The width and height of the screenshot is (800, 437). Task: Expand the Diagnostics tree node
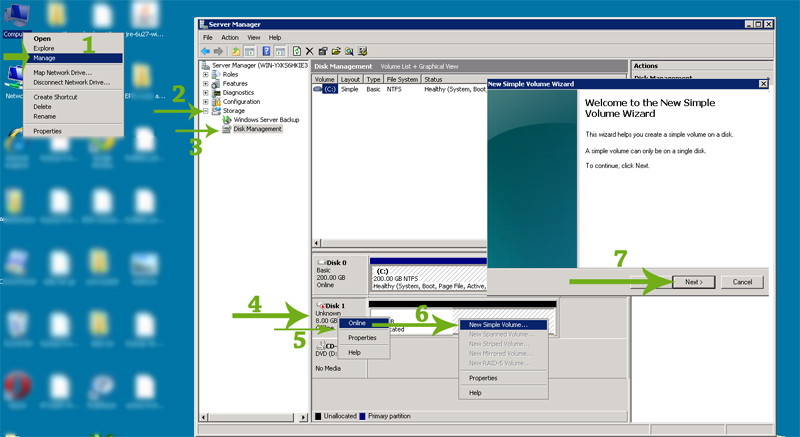tap(206, 93)
